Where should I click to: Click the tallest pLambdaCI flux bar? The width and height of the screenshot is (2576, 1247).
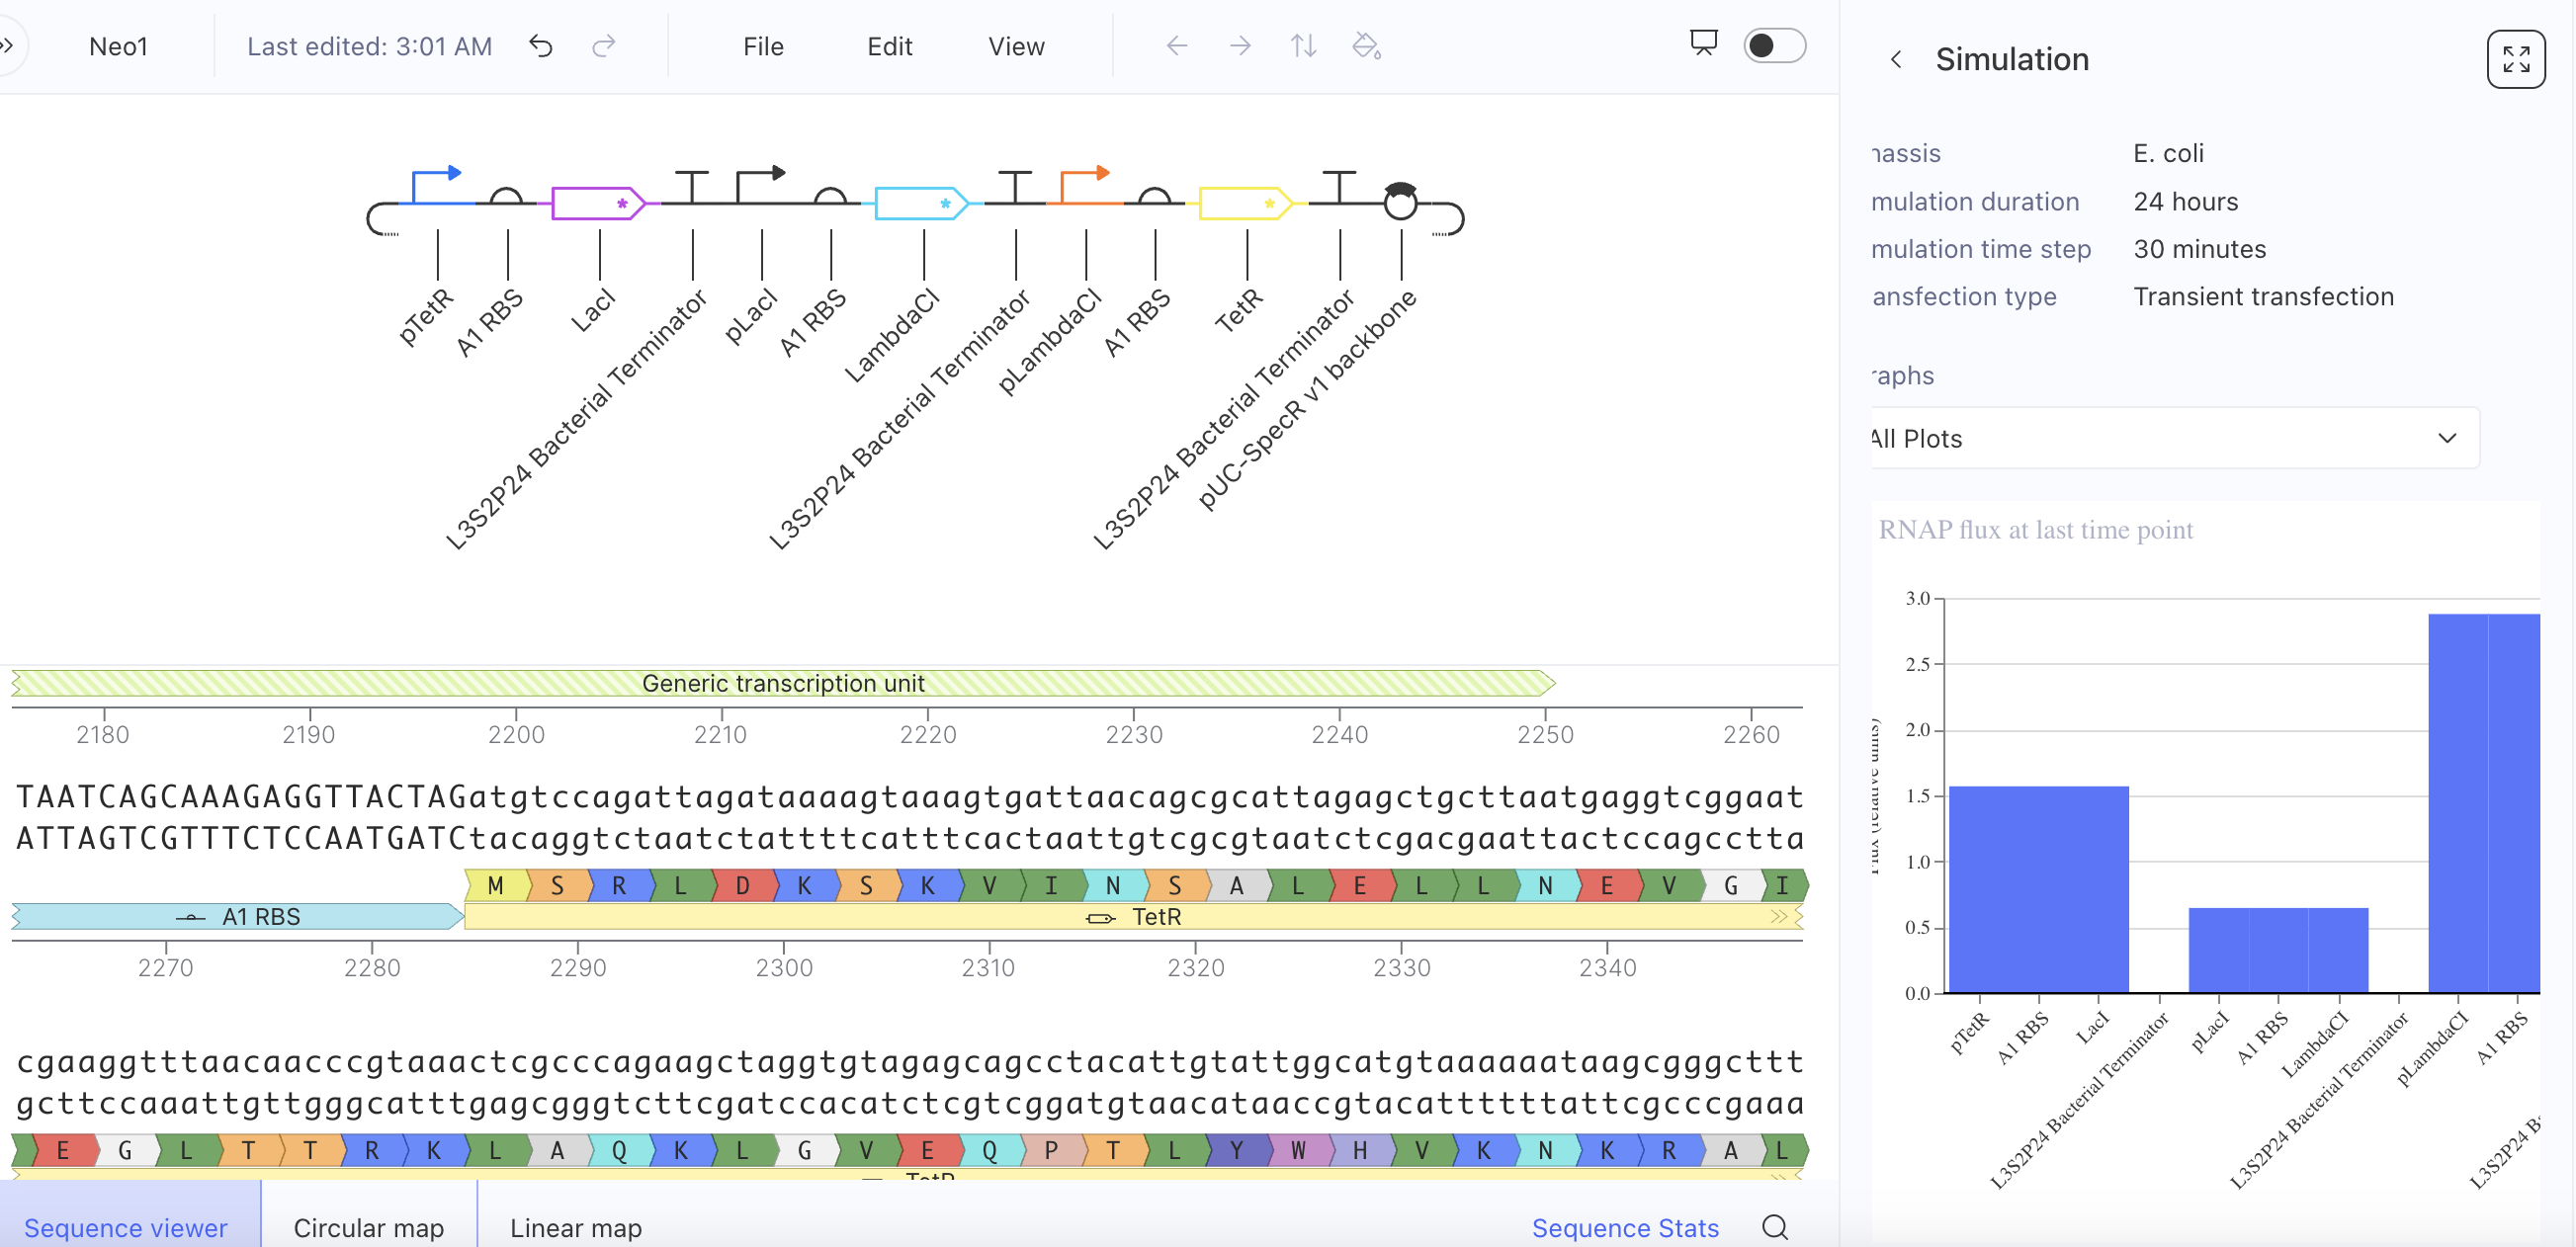pyautogui.click(x=2458, y=803)
